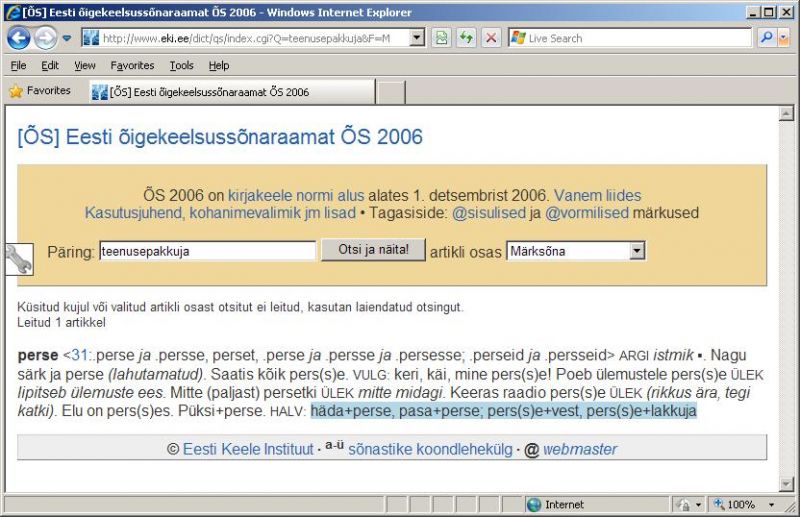Click the Refresh page icon
The height and width of the screenshot is (517, 800).
pos(466,38)
